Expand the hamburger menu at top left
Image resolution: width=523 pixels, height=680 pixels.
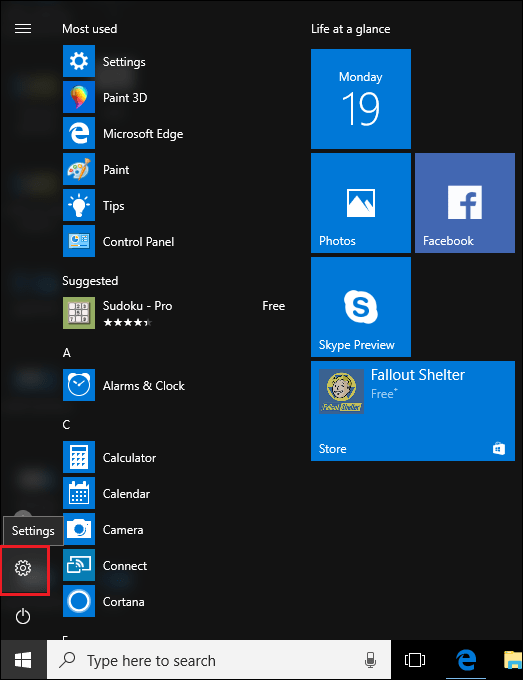(23, 29)
